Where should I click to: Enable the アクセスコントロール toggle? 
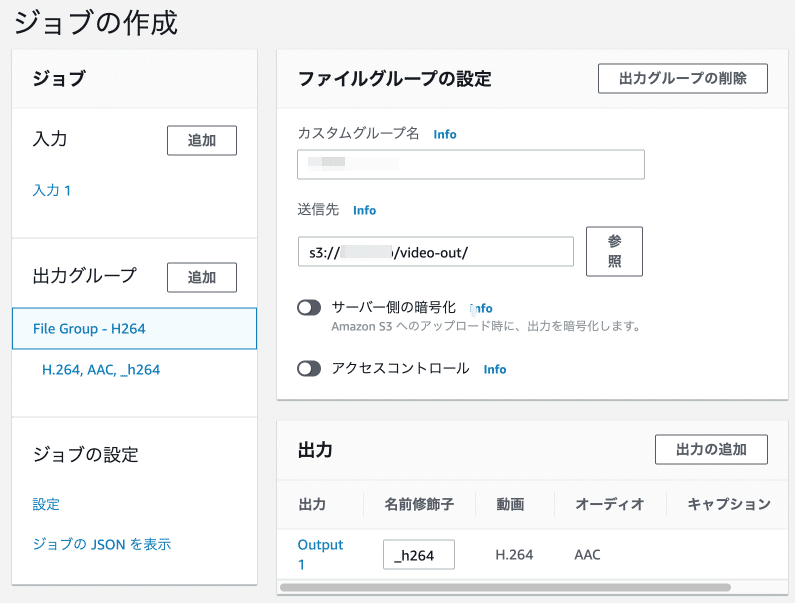point(309,369)
